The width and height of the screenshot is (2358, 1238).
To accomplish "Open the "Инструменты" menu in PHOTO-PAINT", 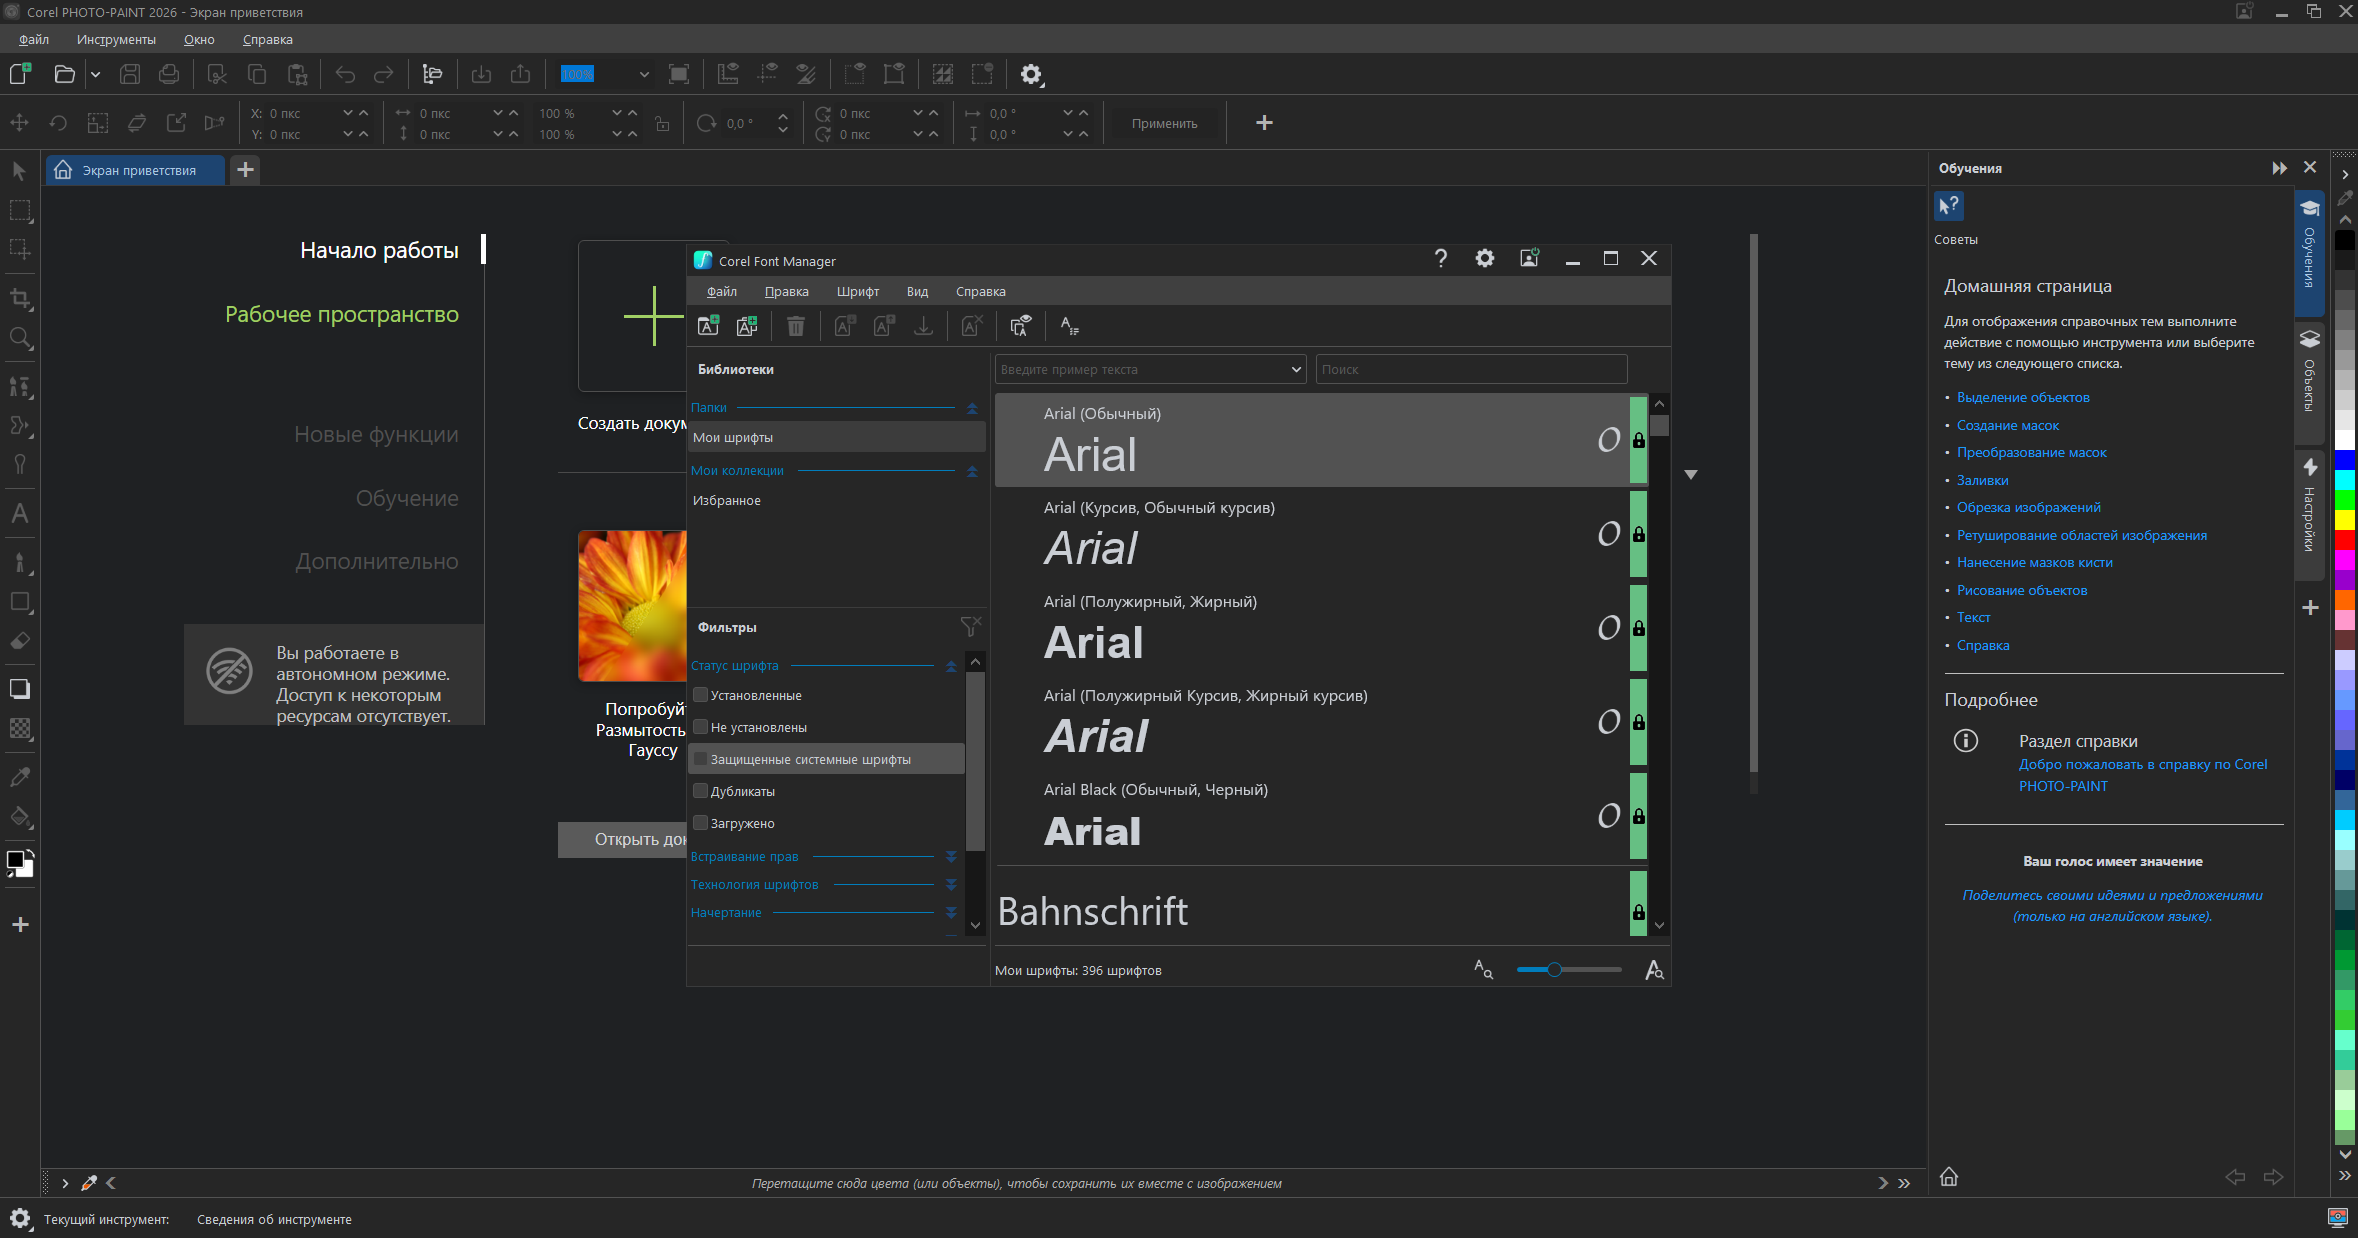I will click(x=116, y=40).
